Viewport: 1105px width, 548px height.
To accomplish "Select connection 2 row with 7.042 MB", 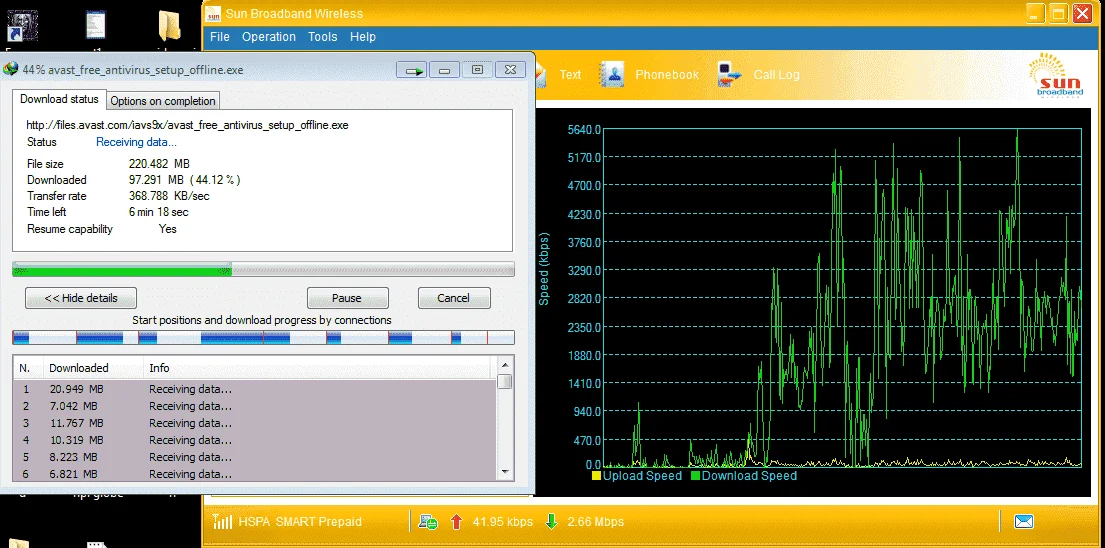I will coord(255,406).
